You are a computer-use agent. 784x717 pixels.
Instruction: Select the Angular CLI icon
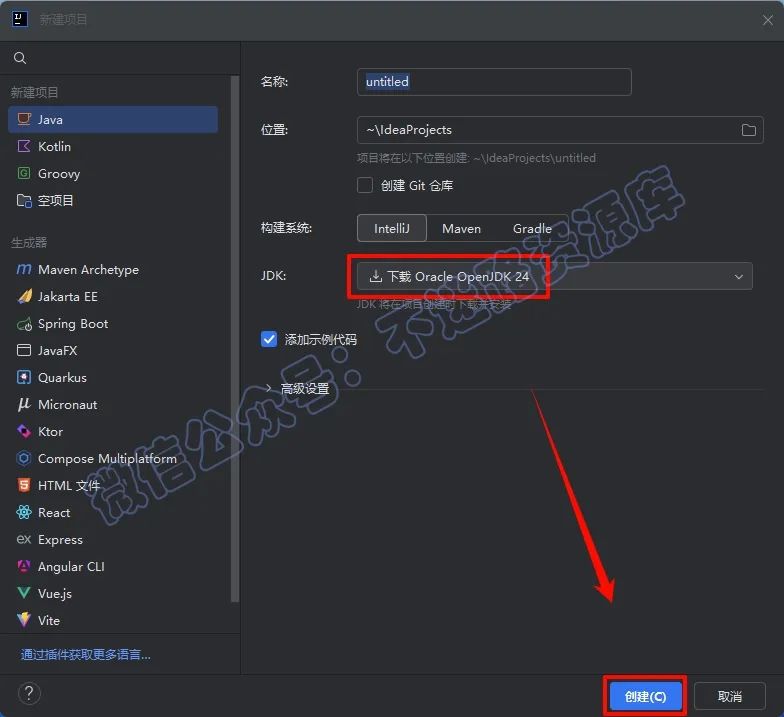pos(24,566)
